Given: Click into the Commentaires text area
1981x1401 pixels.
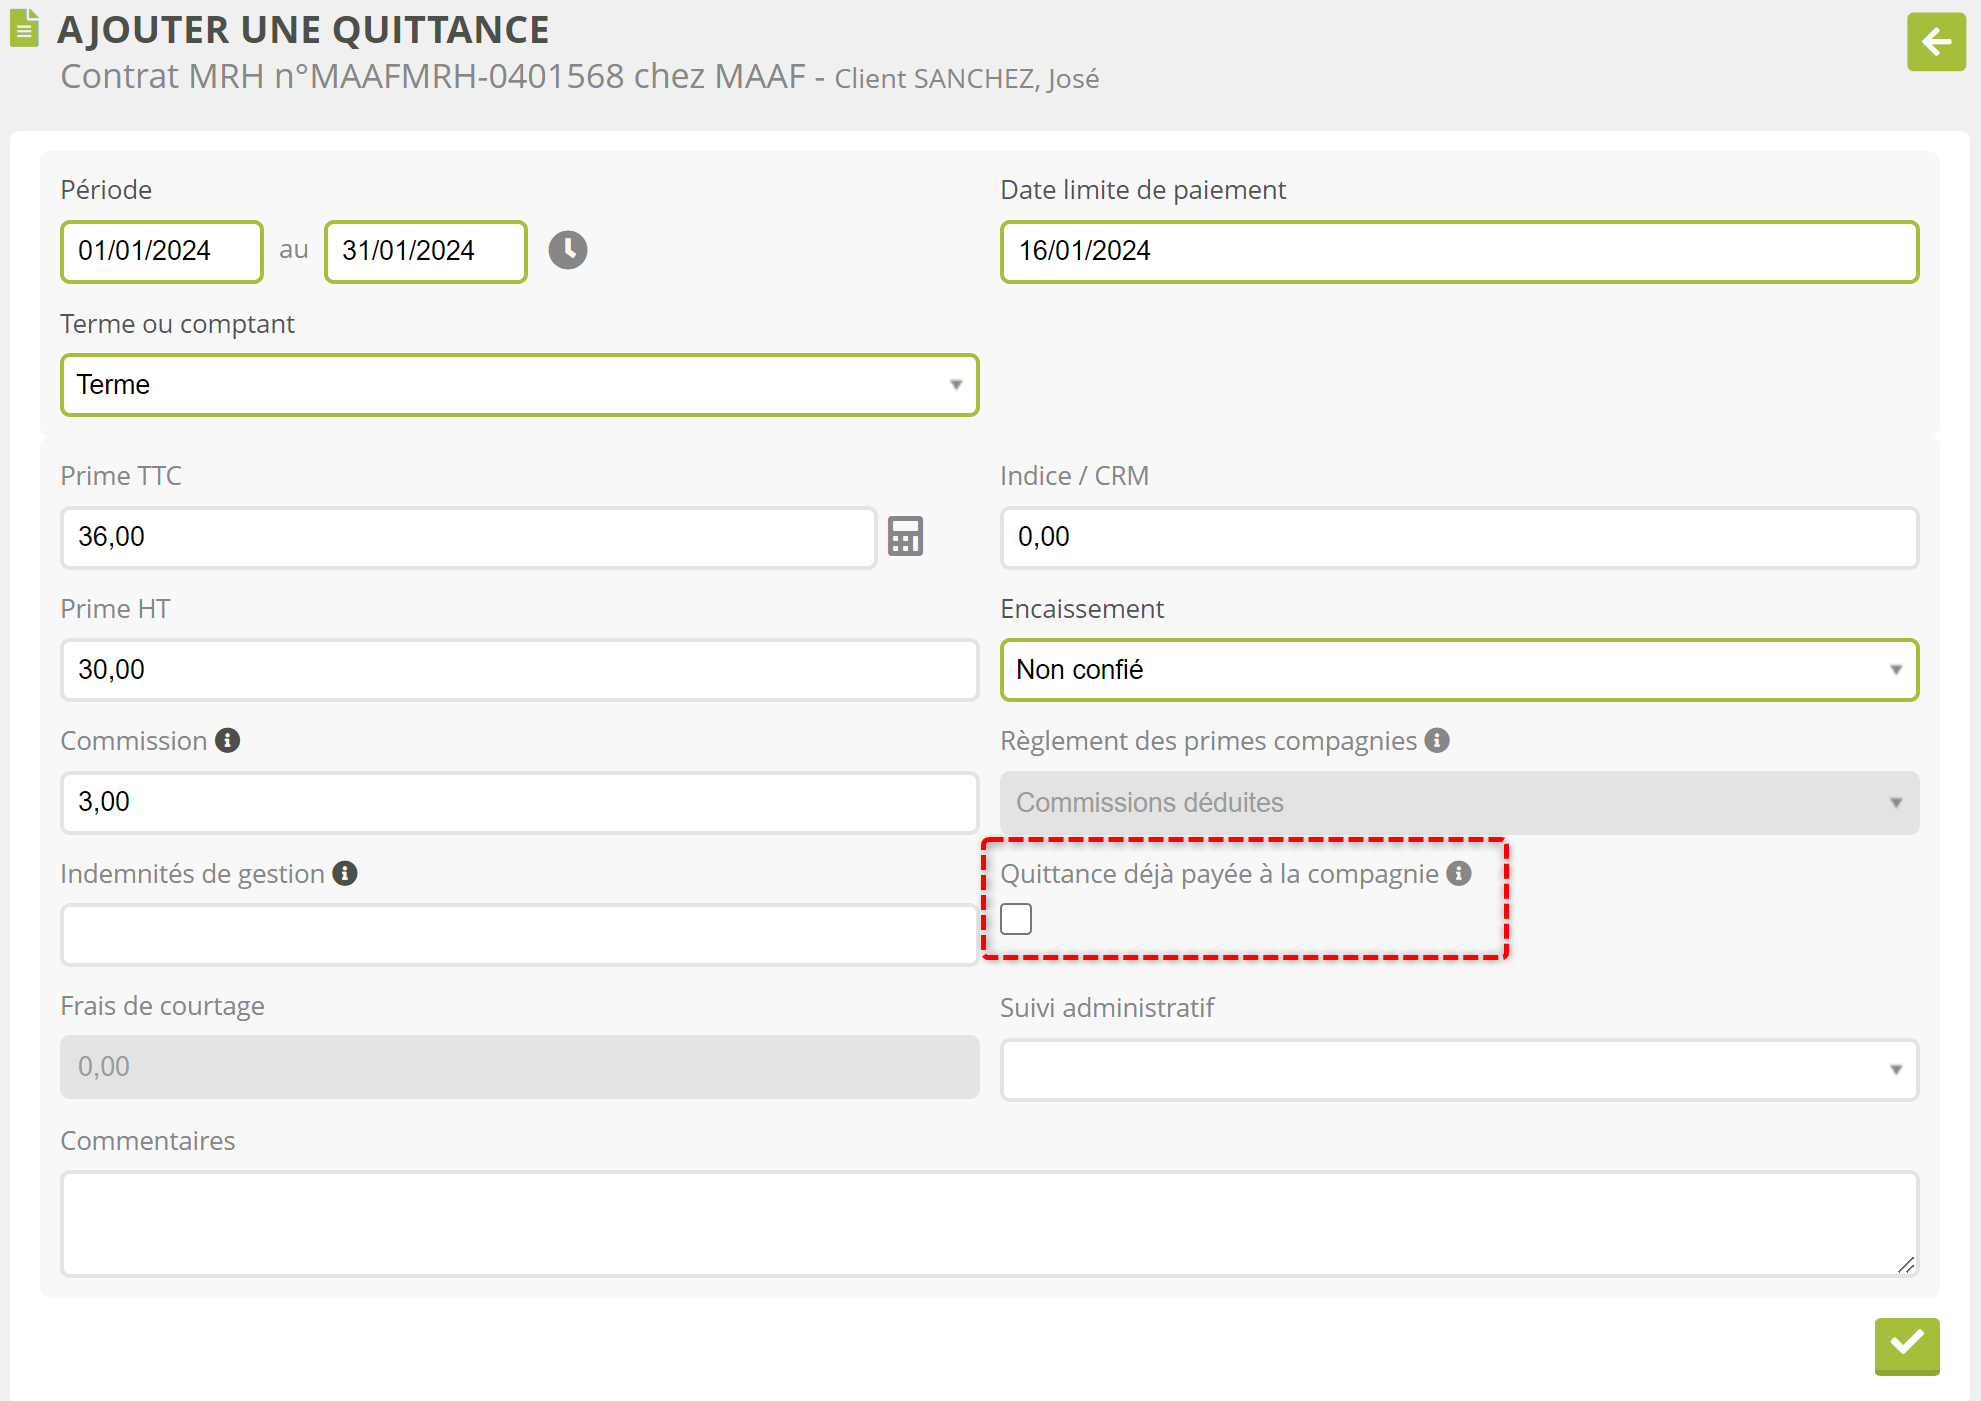Looking at the screenshot, I should point(988,1224).
